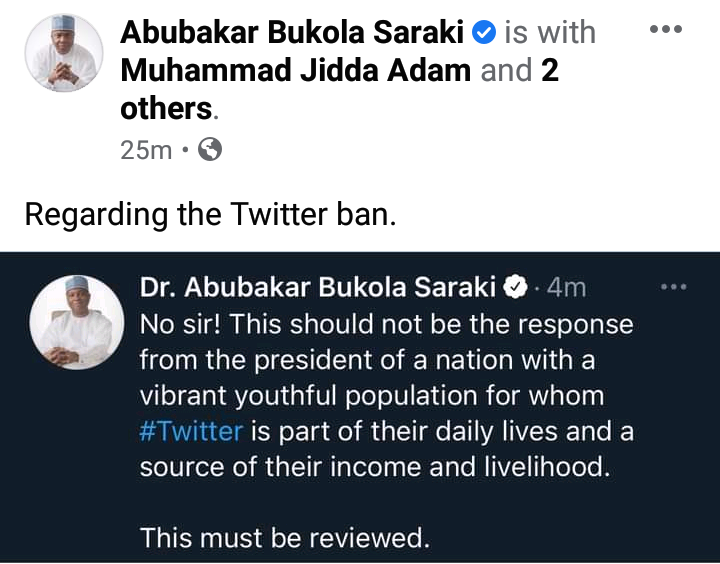Open the tweet's three-dot more menu

tap(675, 288)
